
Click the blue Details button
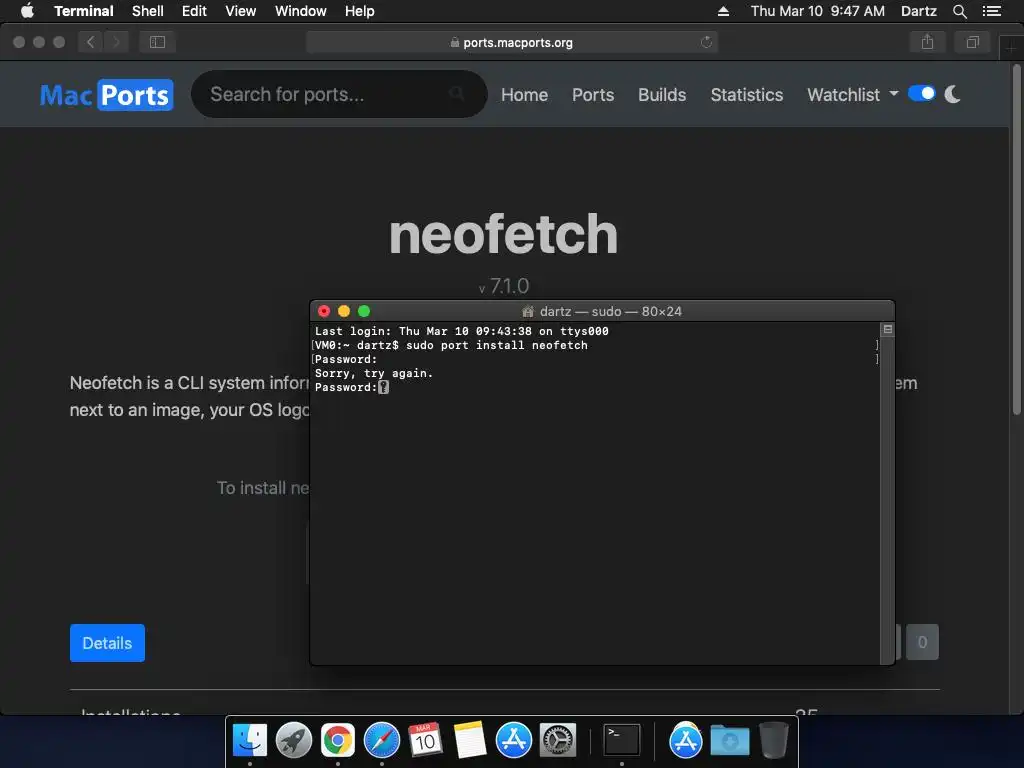tap(107, 643)
